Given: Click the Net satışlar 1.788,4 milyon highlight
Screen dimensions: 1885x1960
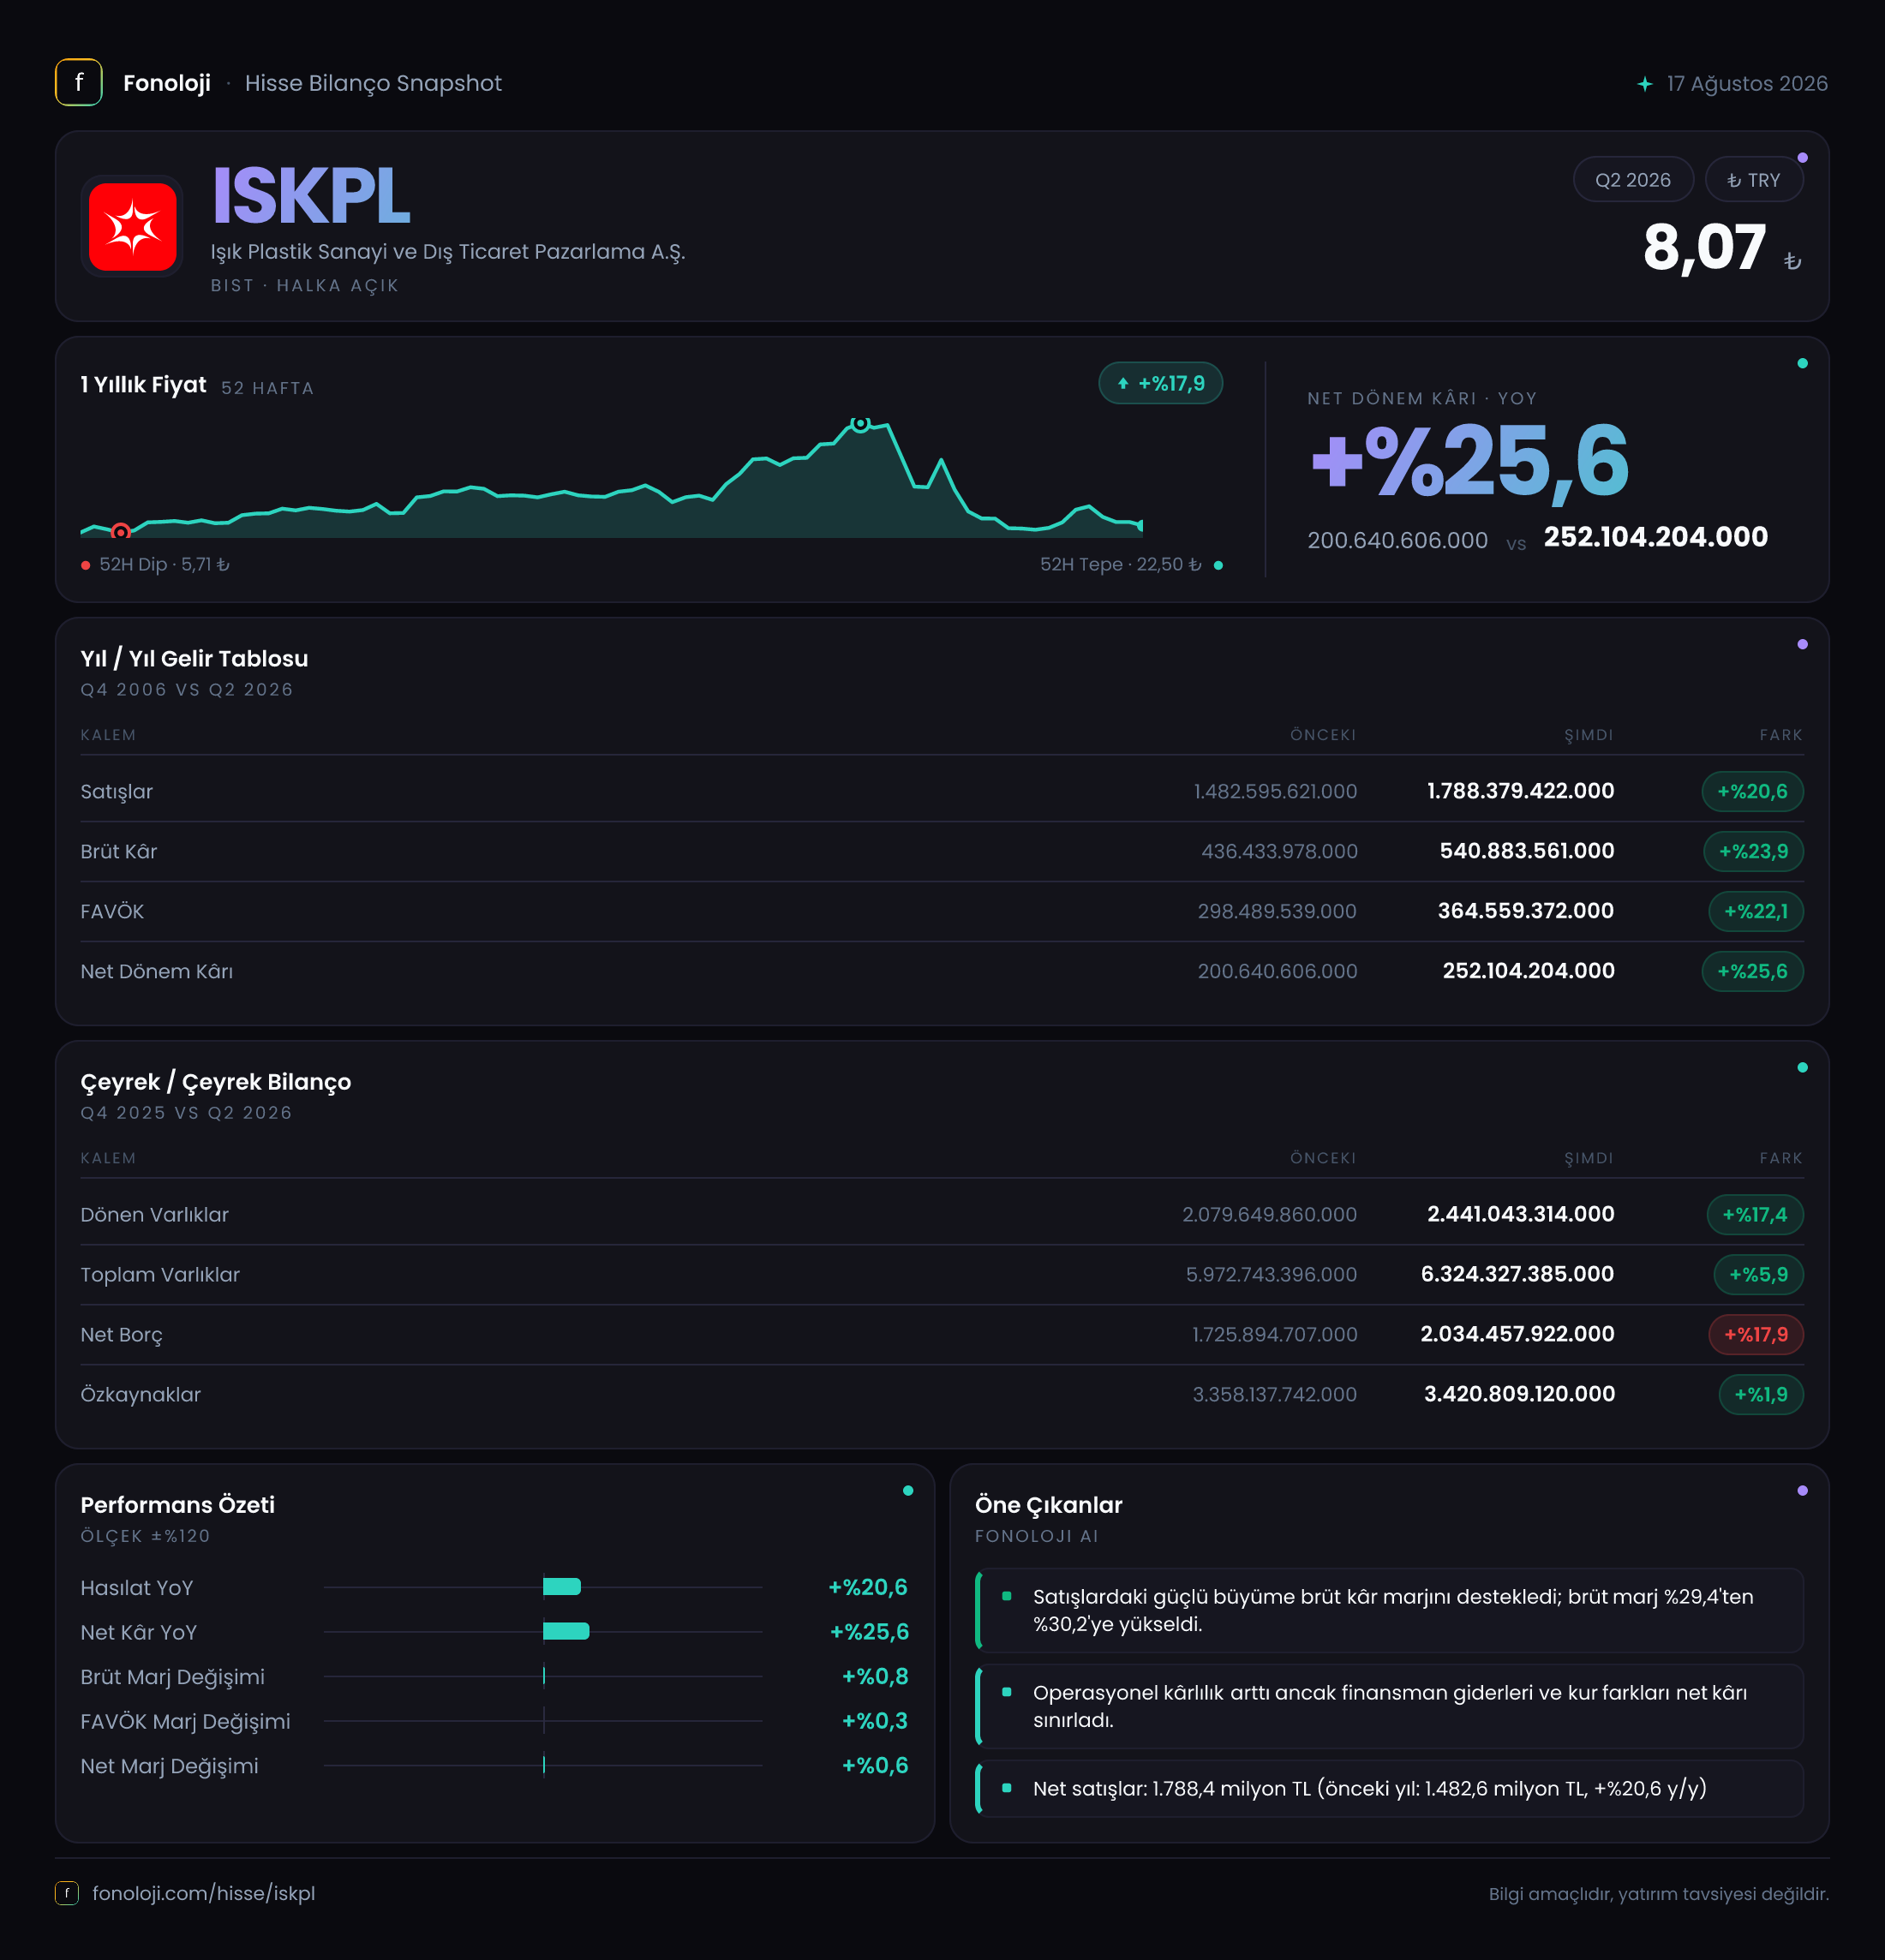Looking at the screenshot, I should [1390, 1789].
